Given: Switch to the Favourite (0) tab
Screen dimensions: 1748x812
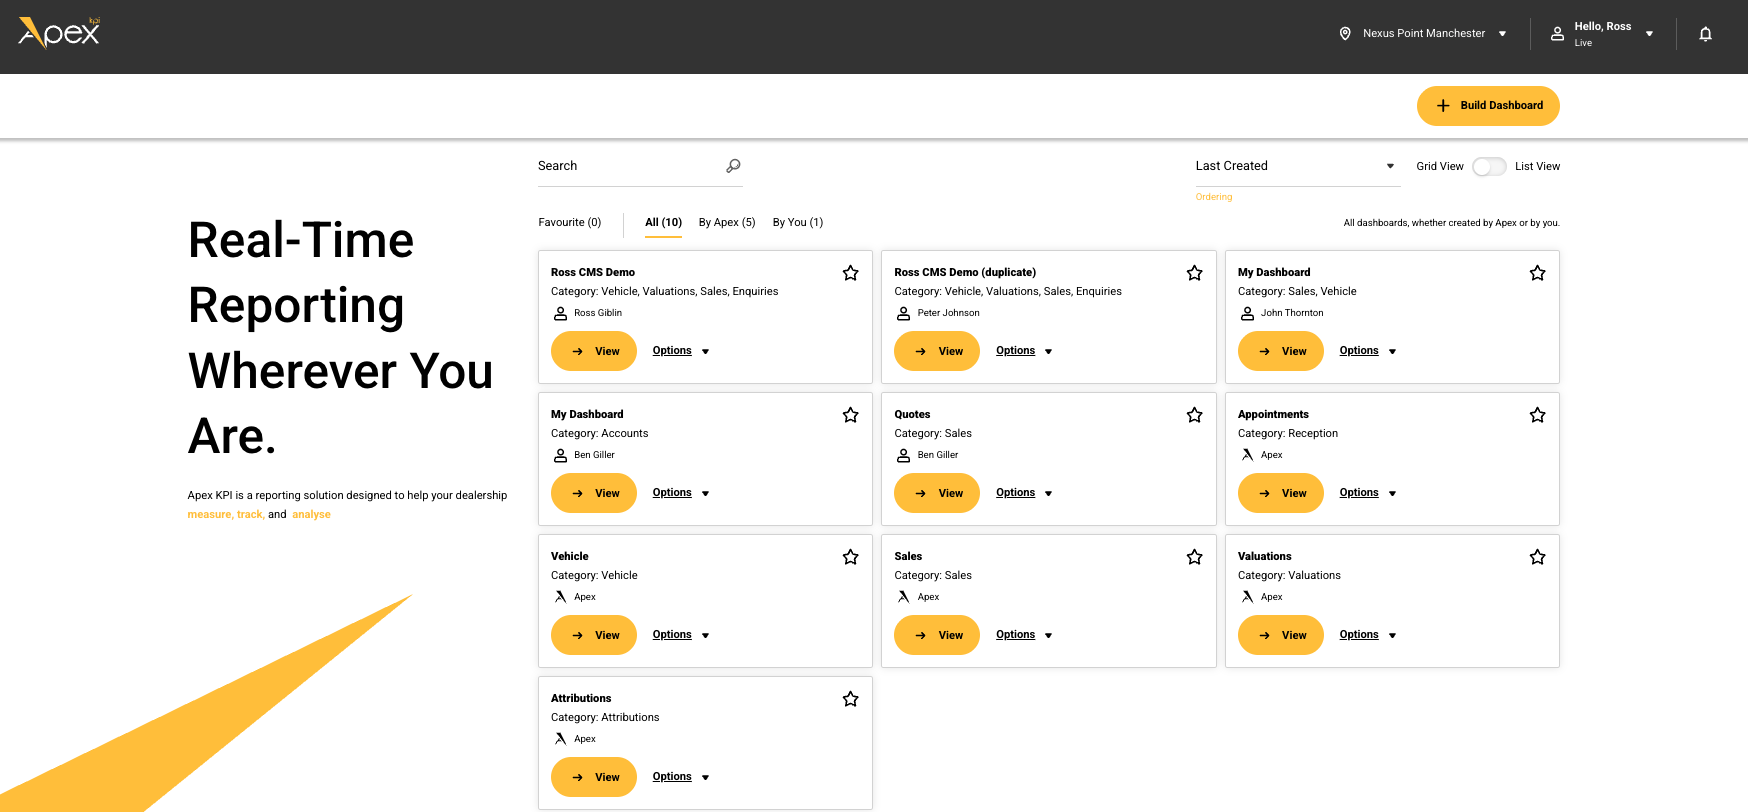Looking at the screenshot, I should click(x=570, y=222).
